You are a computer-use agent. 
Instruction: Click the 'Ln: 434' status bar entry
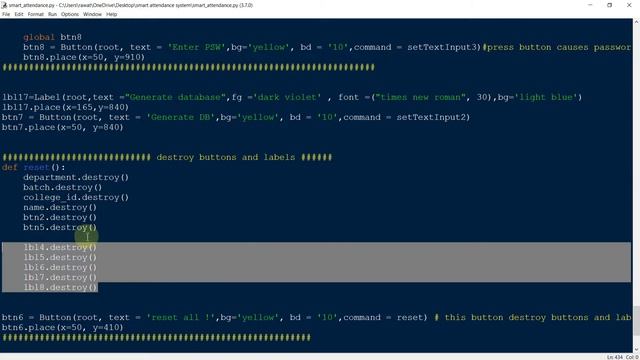(x=615, y=357)
